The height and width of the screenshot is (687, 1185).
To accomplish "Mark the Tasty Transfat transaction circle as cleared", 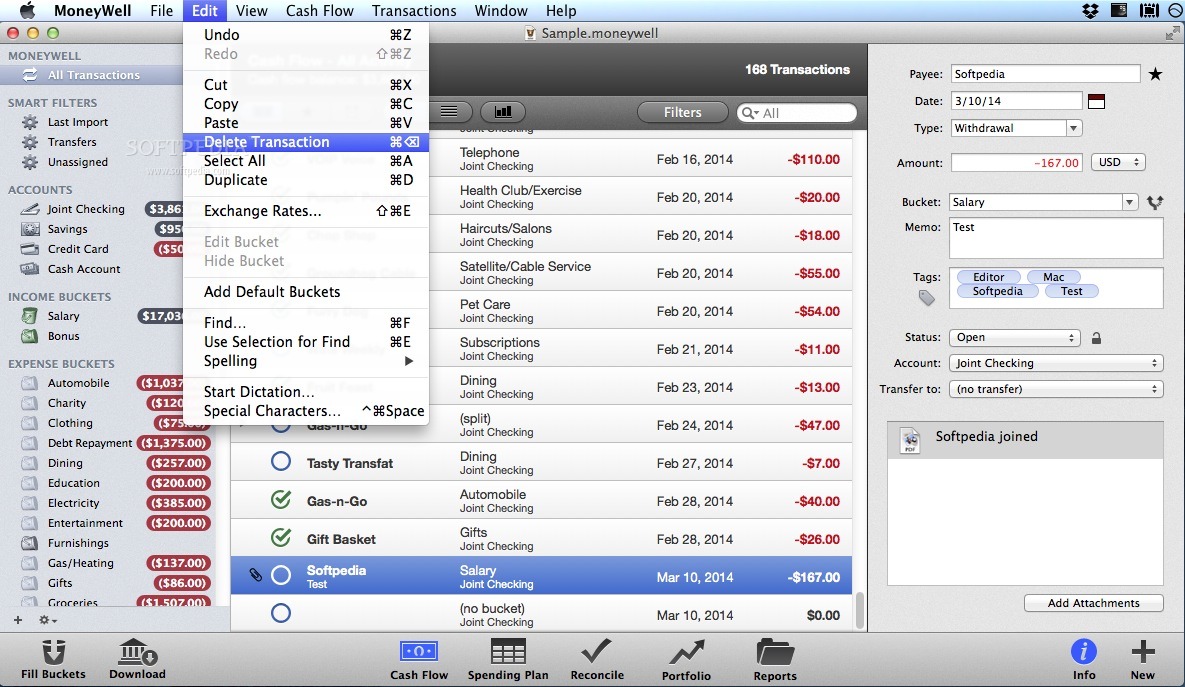I will pyautogui.click(x=280, y=462).
